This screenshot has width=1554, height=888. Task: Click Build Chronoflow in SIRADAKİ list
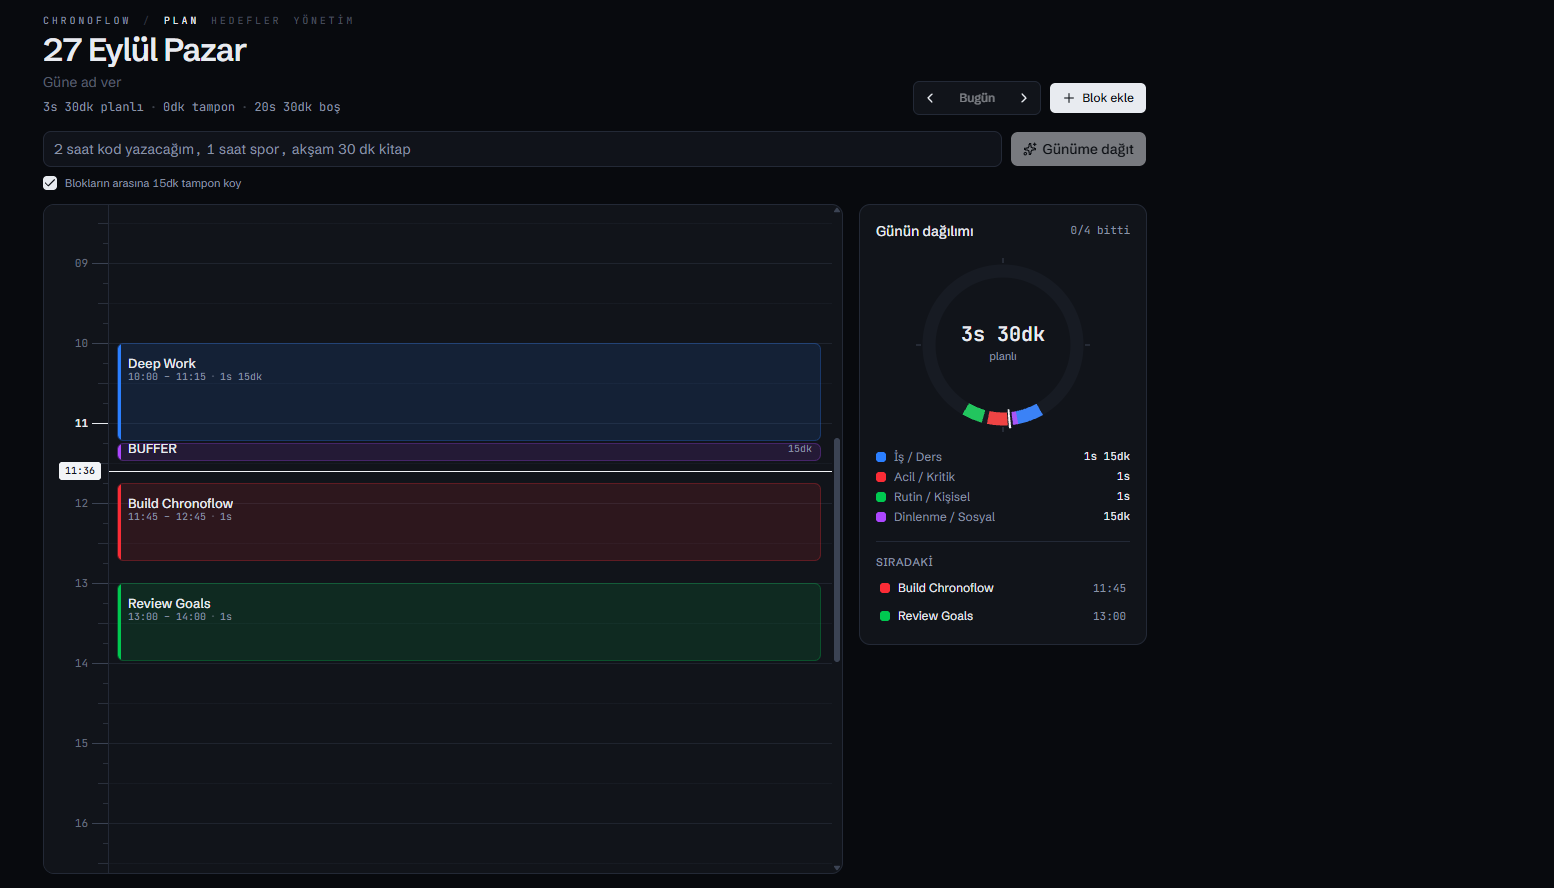(945, 588)
